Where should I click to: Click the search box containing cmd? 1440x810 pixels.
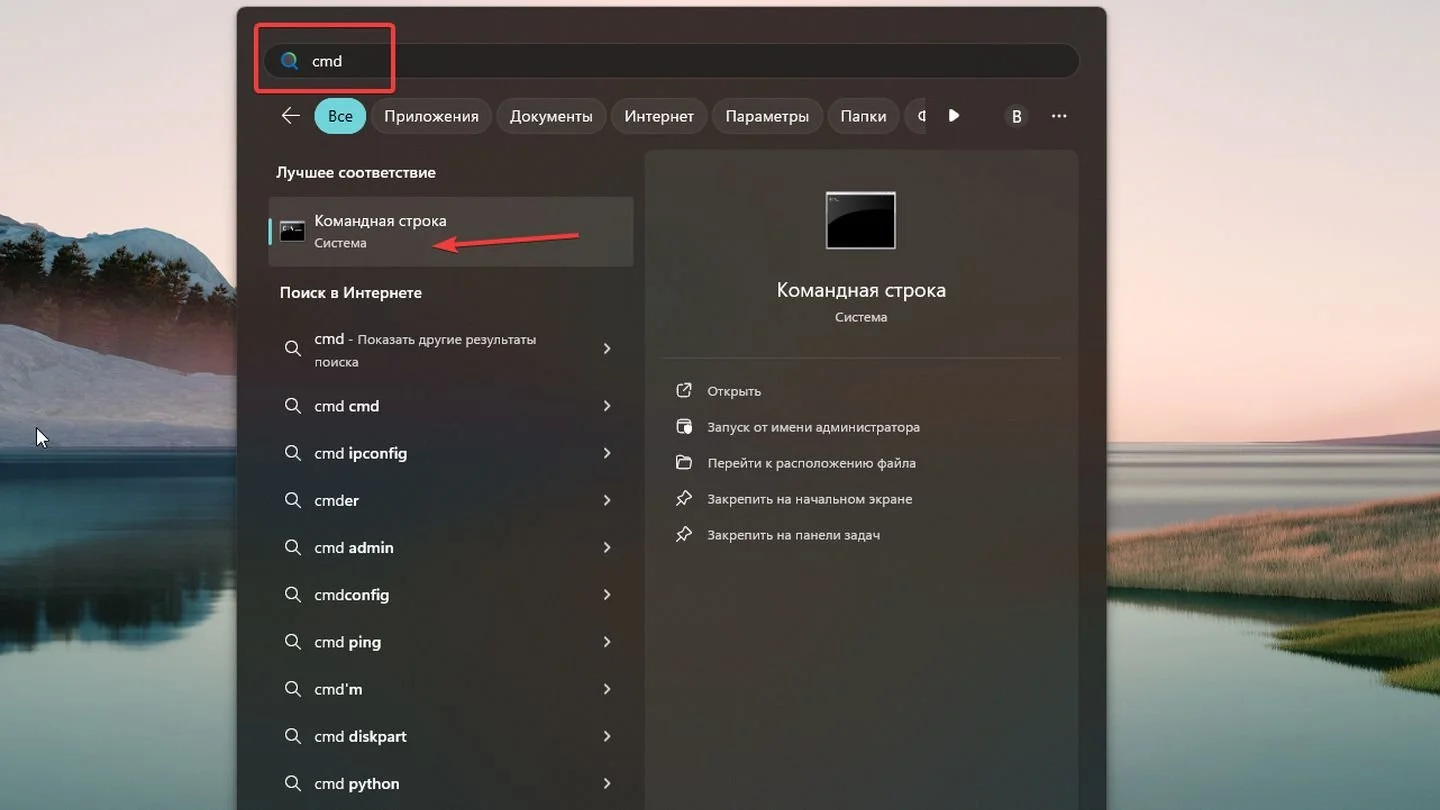pyautogui.click(x=671, y=61)
